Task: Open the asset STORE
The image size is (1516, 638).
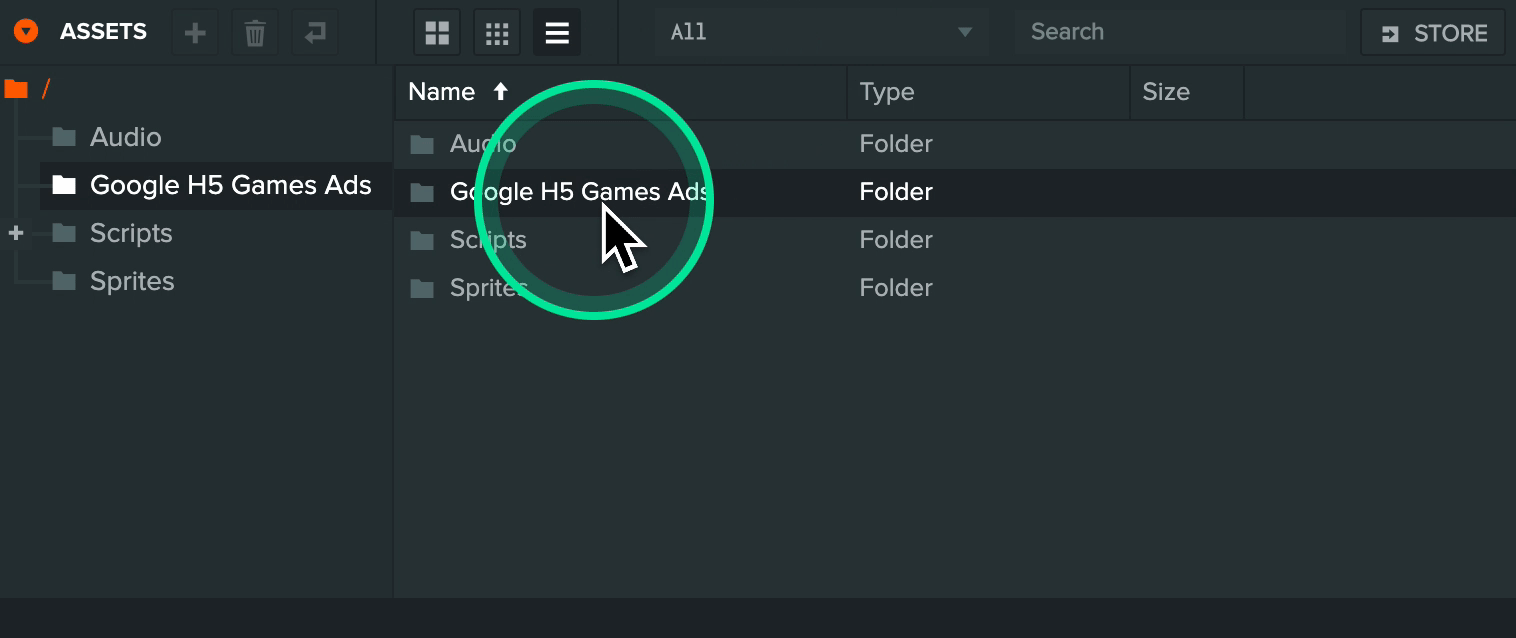Action: tap(1432, 33)
